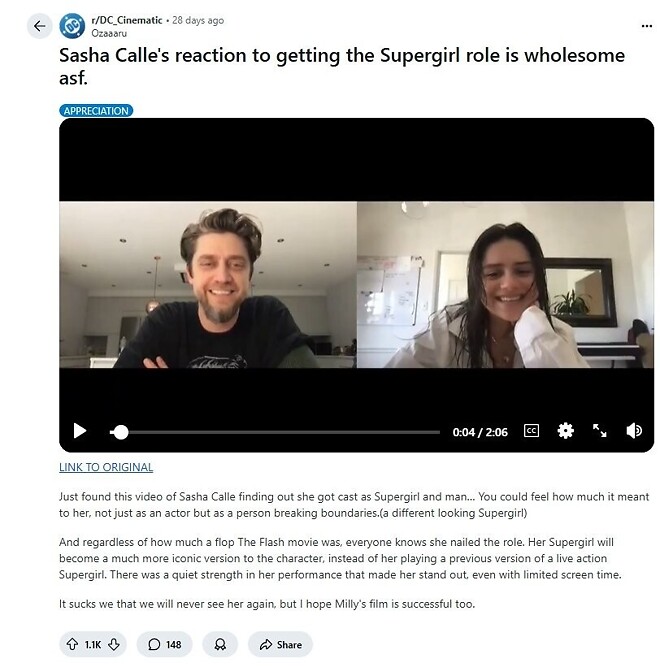Open the LINK TO ORIGINAL hyperlink
This screenshot has height=667, width=660.
coord(106,467)
